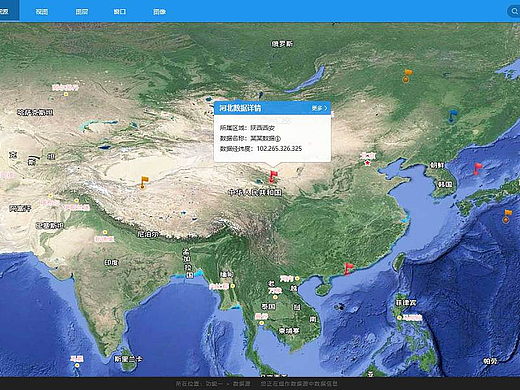The width and height of the screenshot is (520, 390).
Task: Click the 更多 link in the popup
Action: pyautogui.click(x=319, y=108)
